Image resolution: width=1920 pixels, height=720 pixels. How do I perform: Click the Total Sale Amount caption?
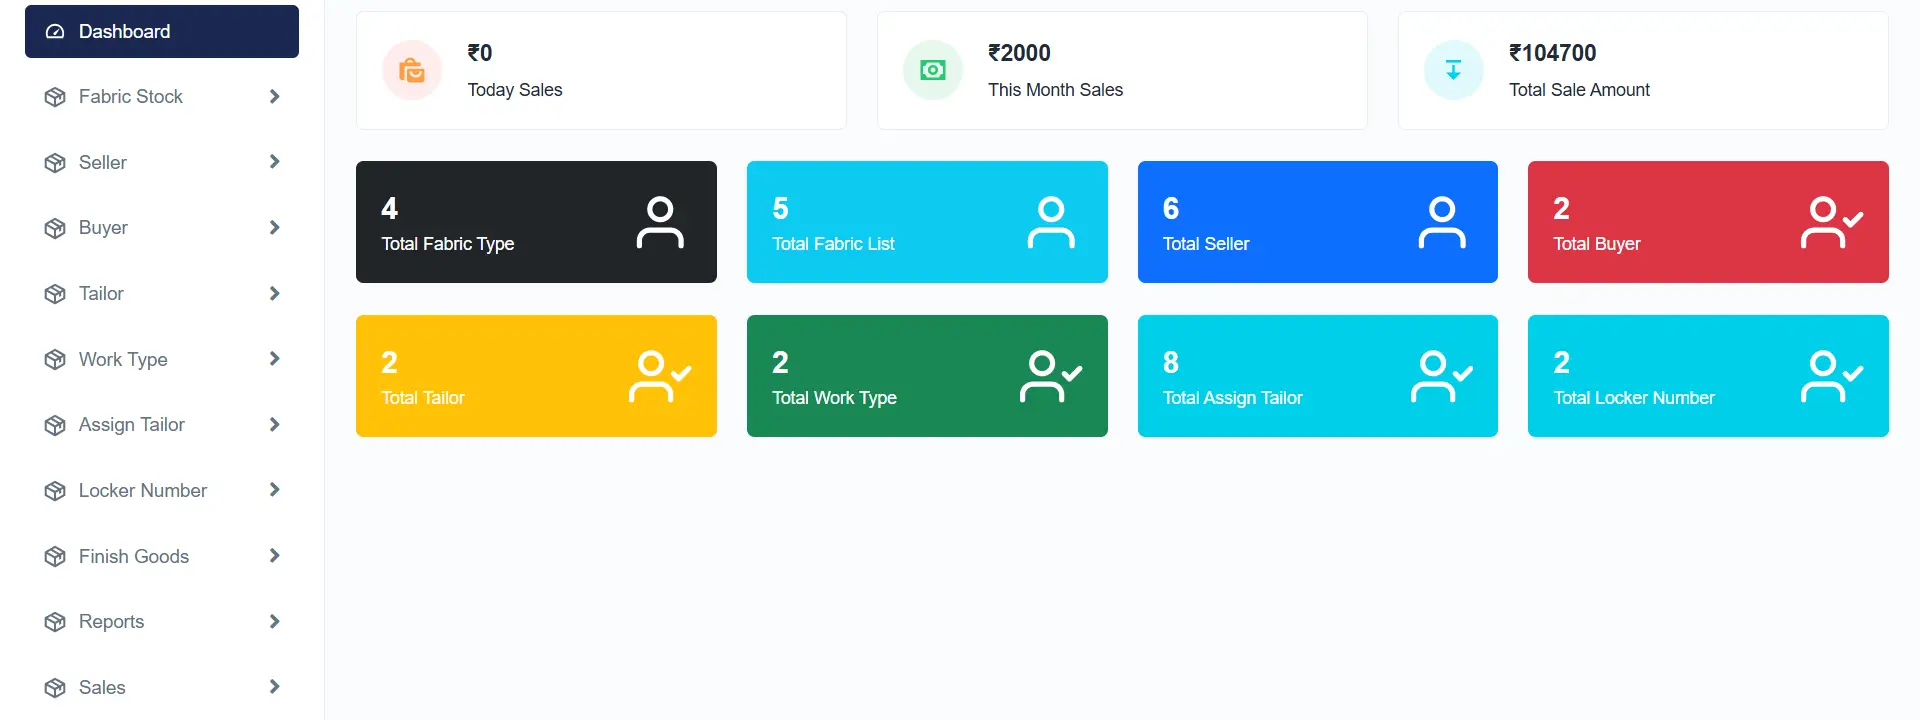[x=1579, y=90]
